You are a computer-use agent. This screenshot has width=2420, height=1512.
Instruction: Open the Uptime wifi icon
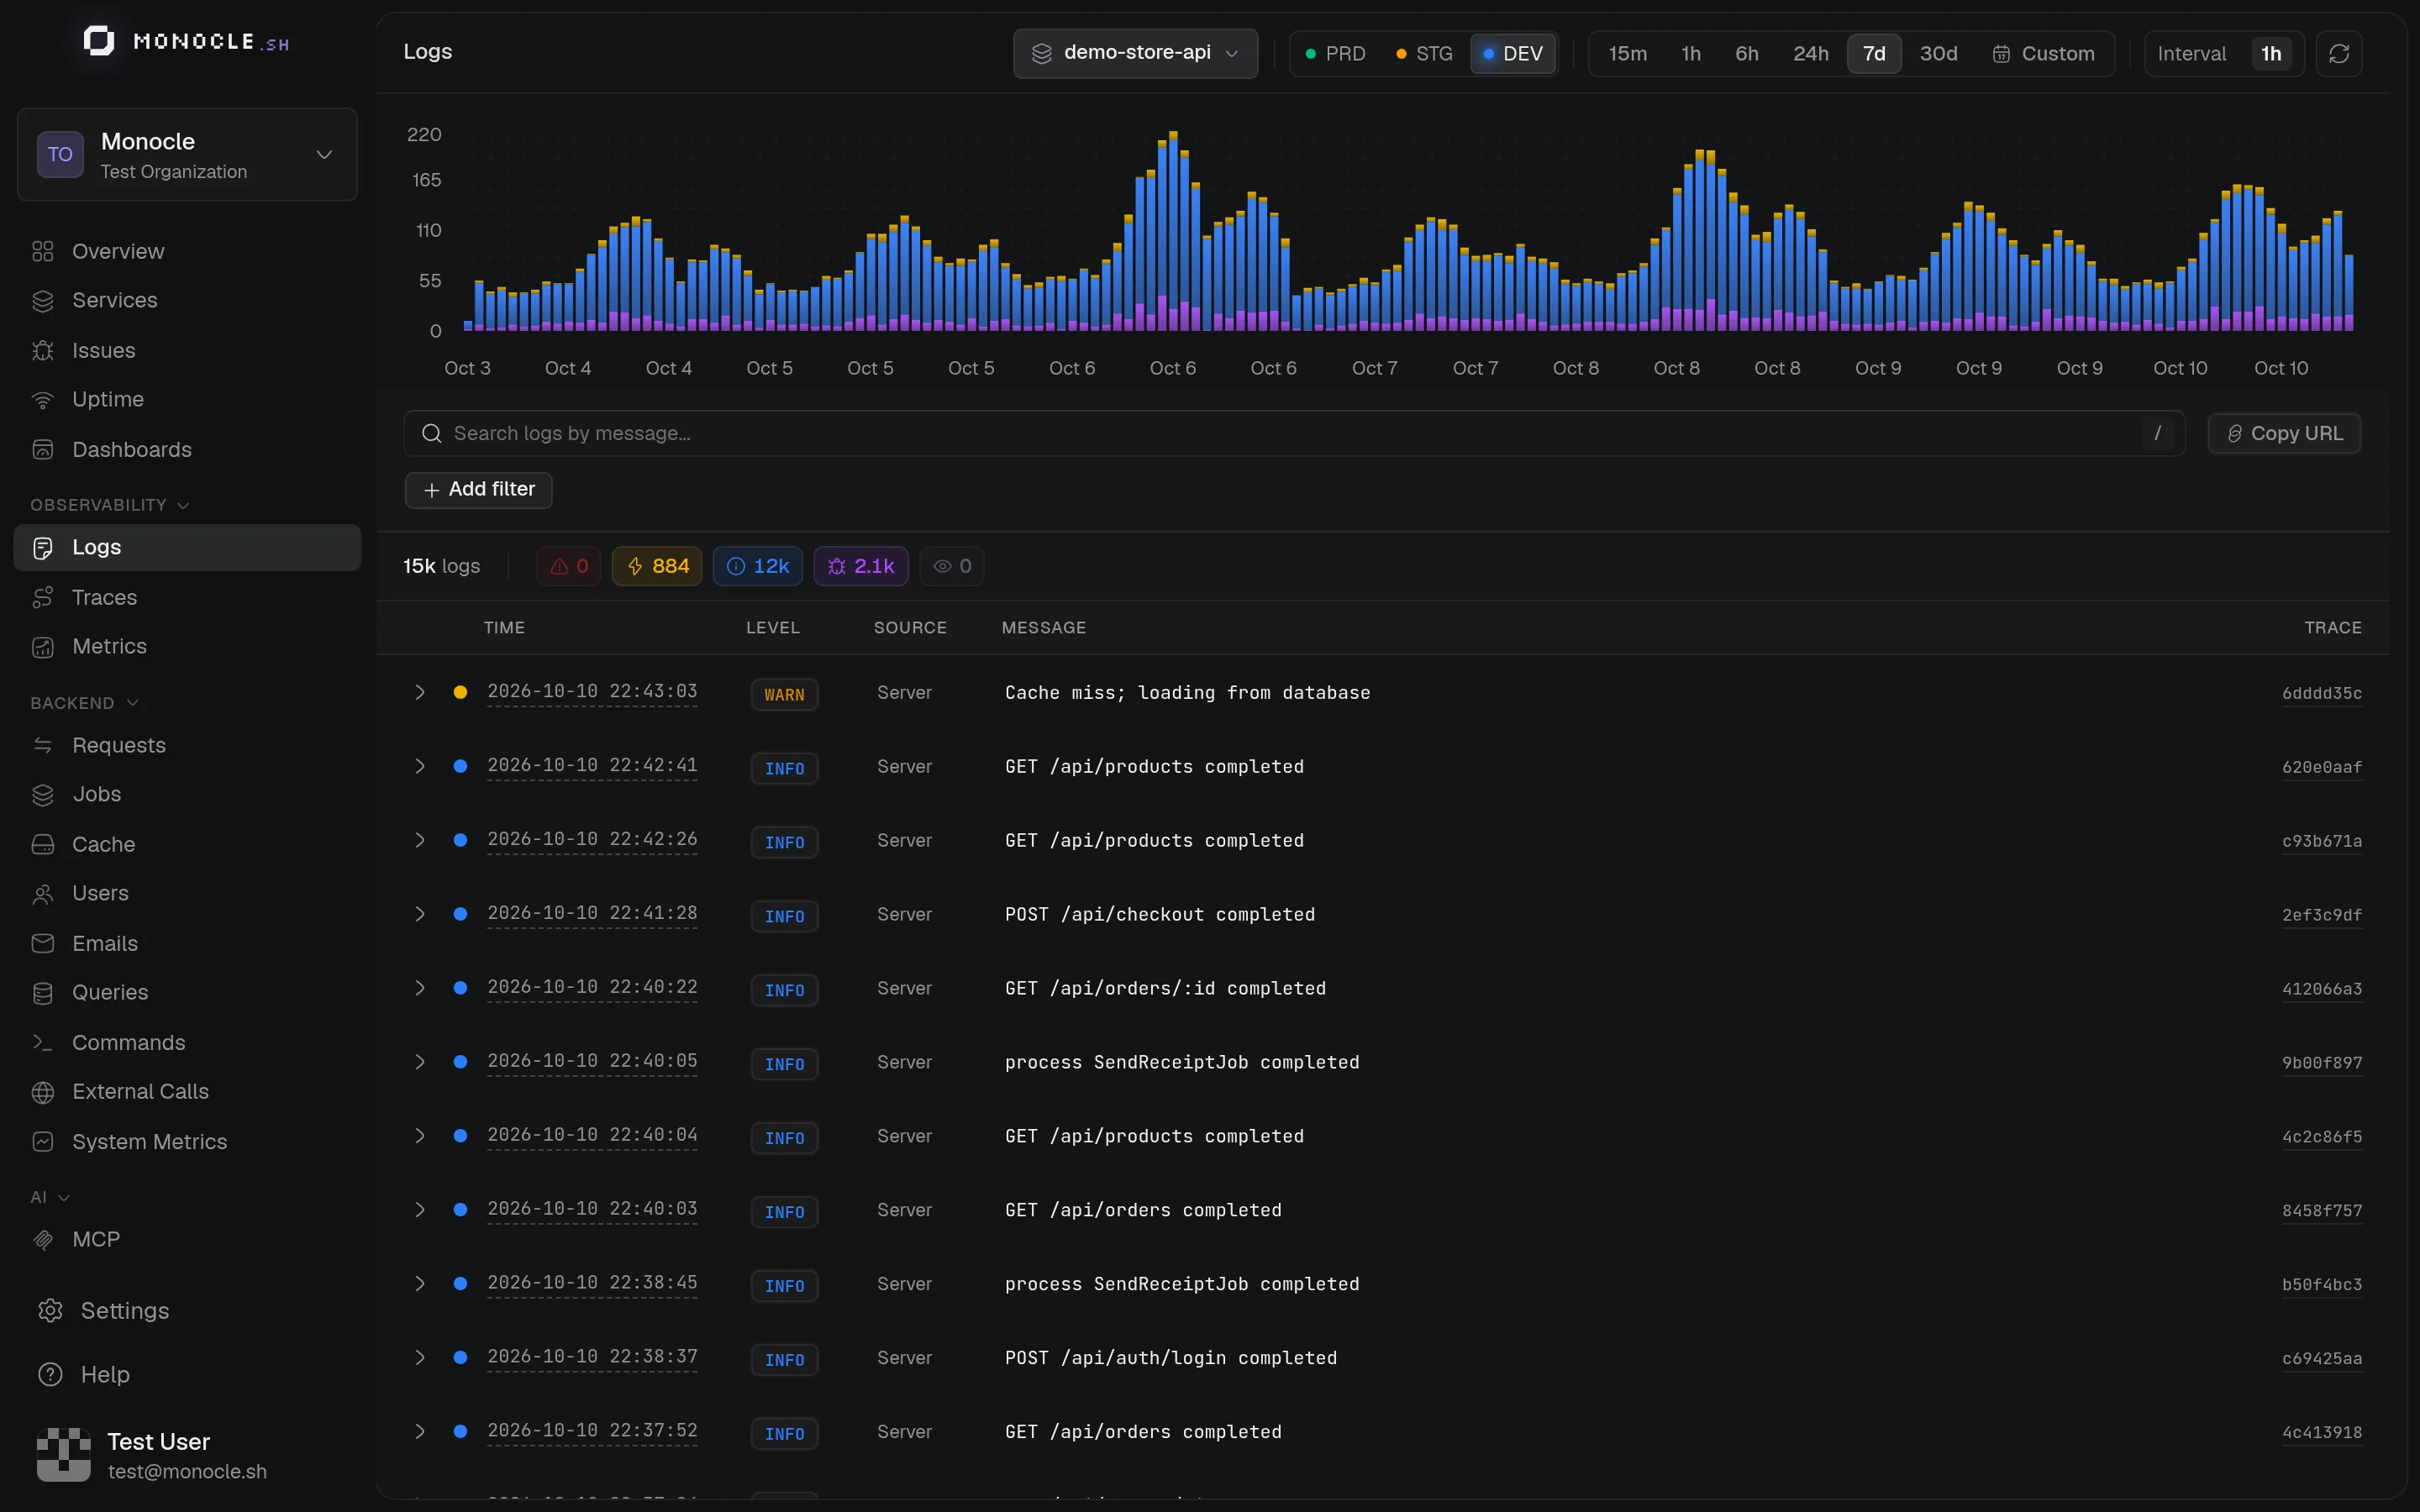(x=42, y=400)
